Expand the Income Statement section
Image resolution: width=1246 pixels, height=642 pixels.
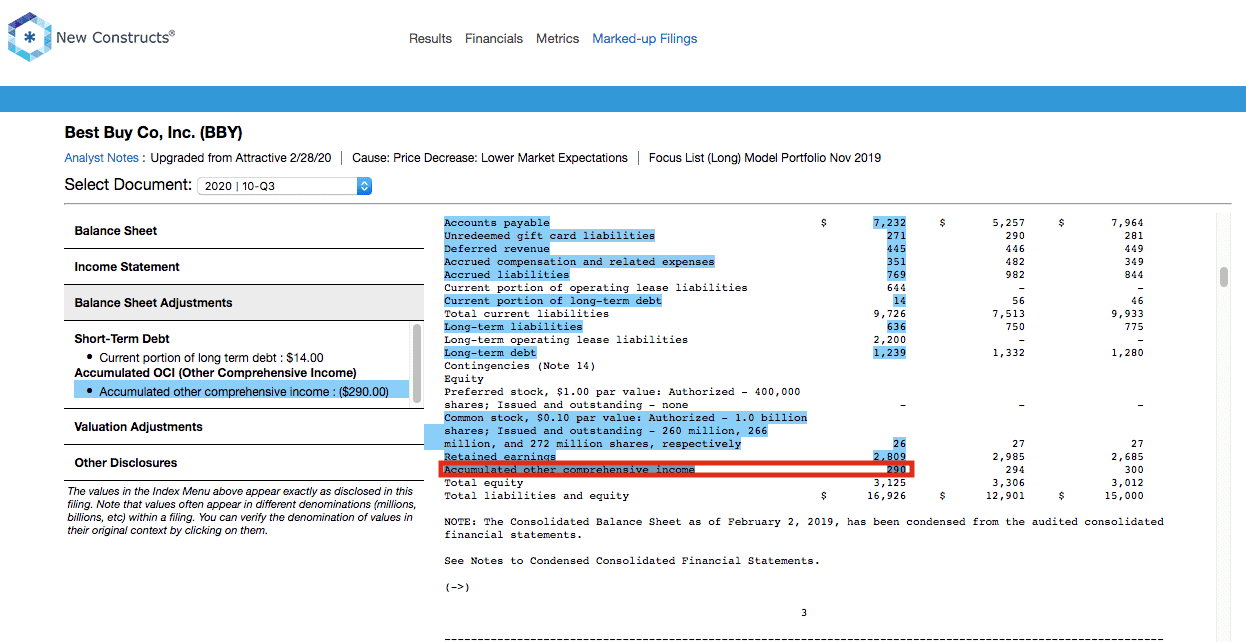pos(244,267)
